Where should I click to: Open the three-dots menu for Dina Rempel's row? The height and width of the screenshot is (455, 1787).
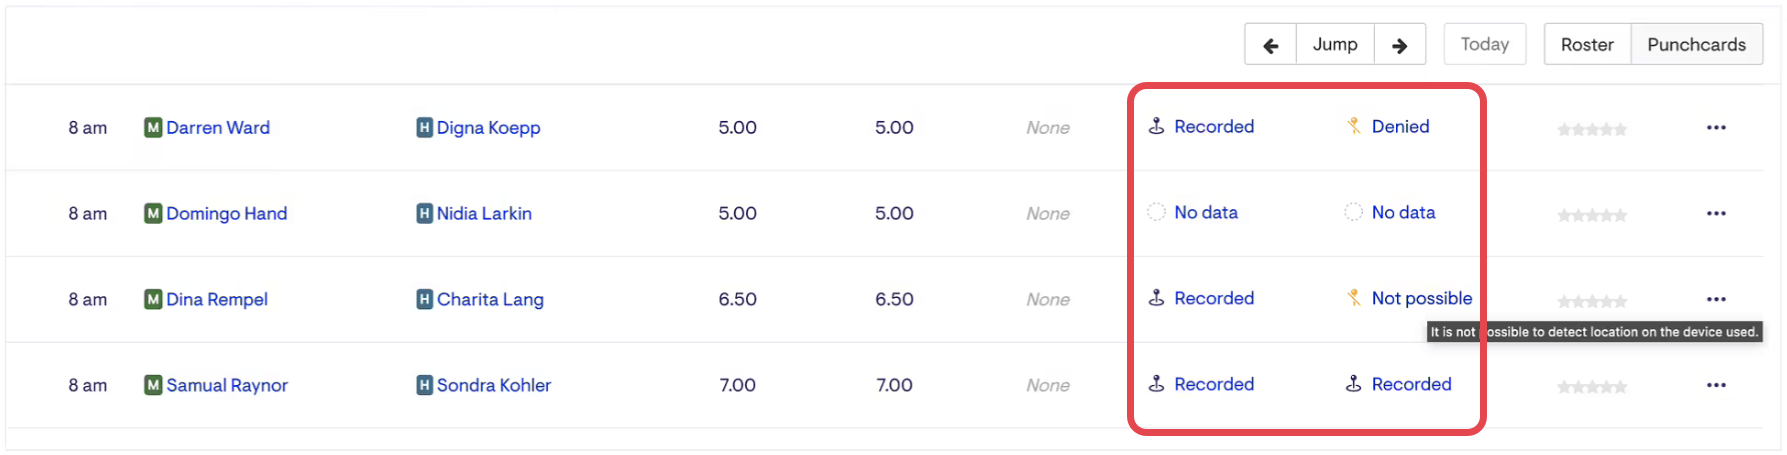pyautogui.click(x=1716, y=300)
